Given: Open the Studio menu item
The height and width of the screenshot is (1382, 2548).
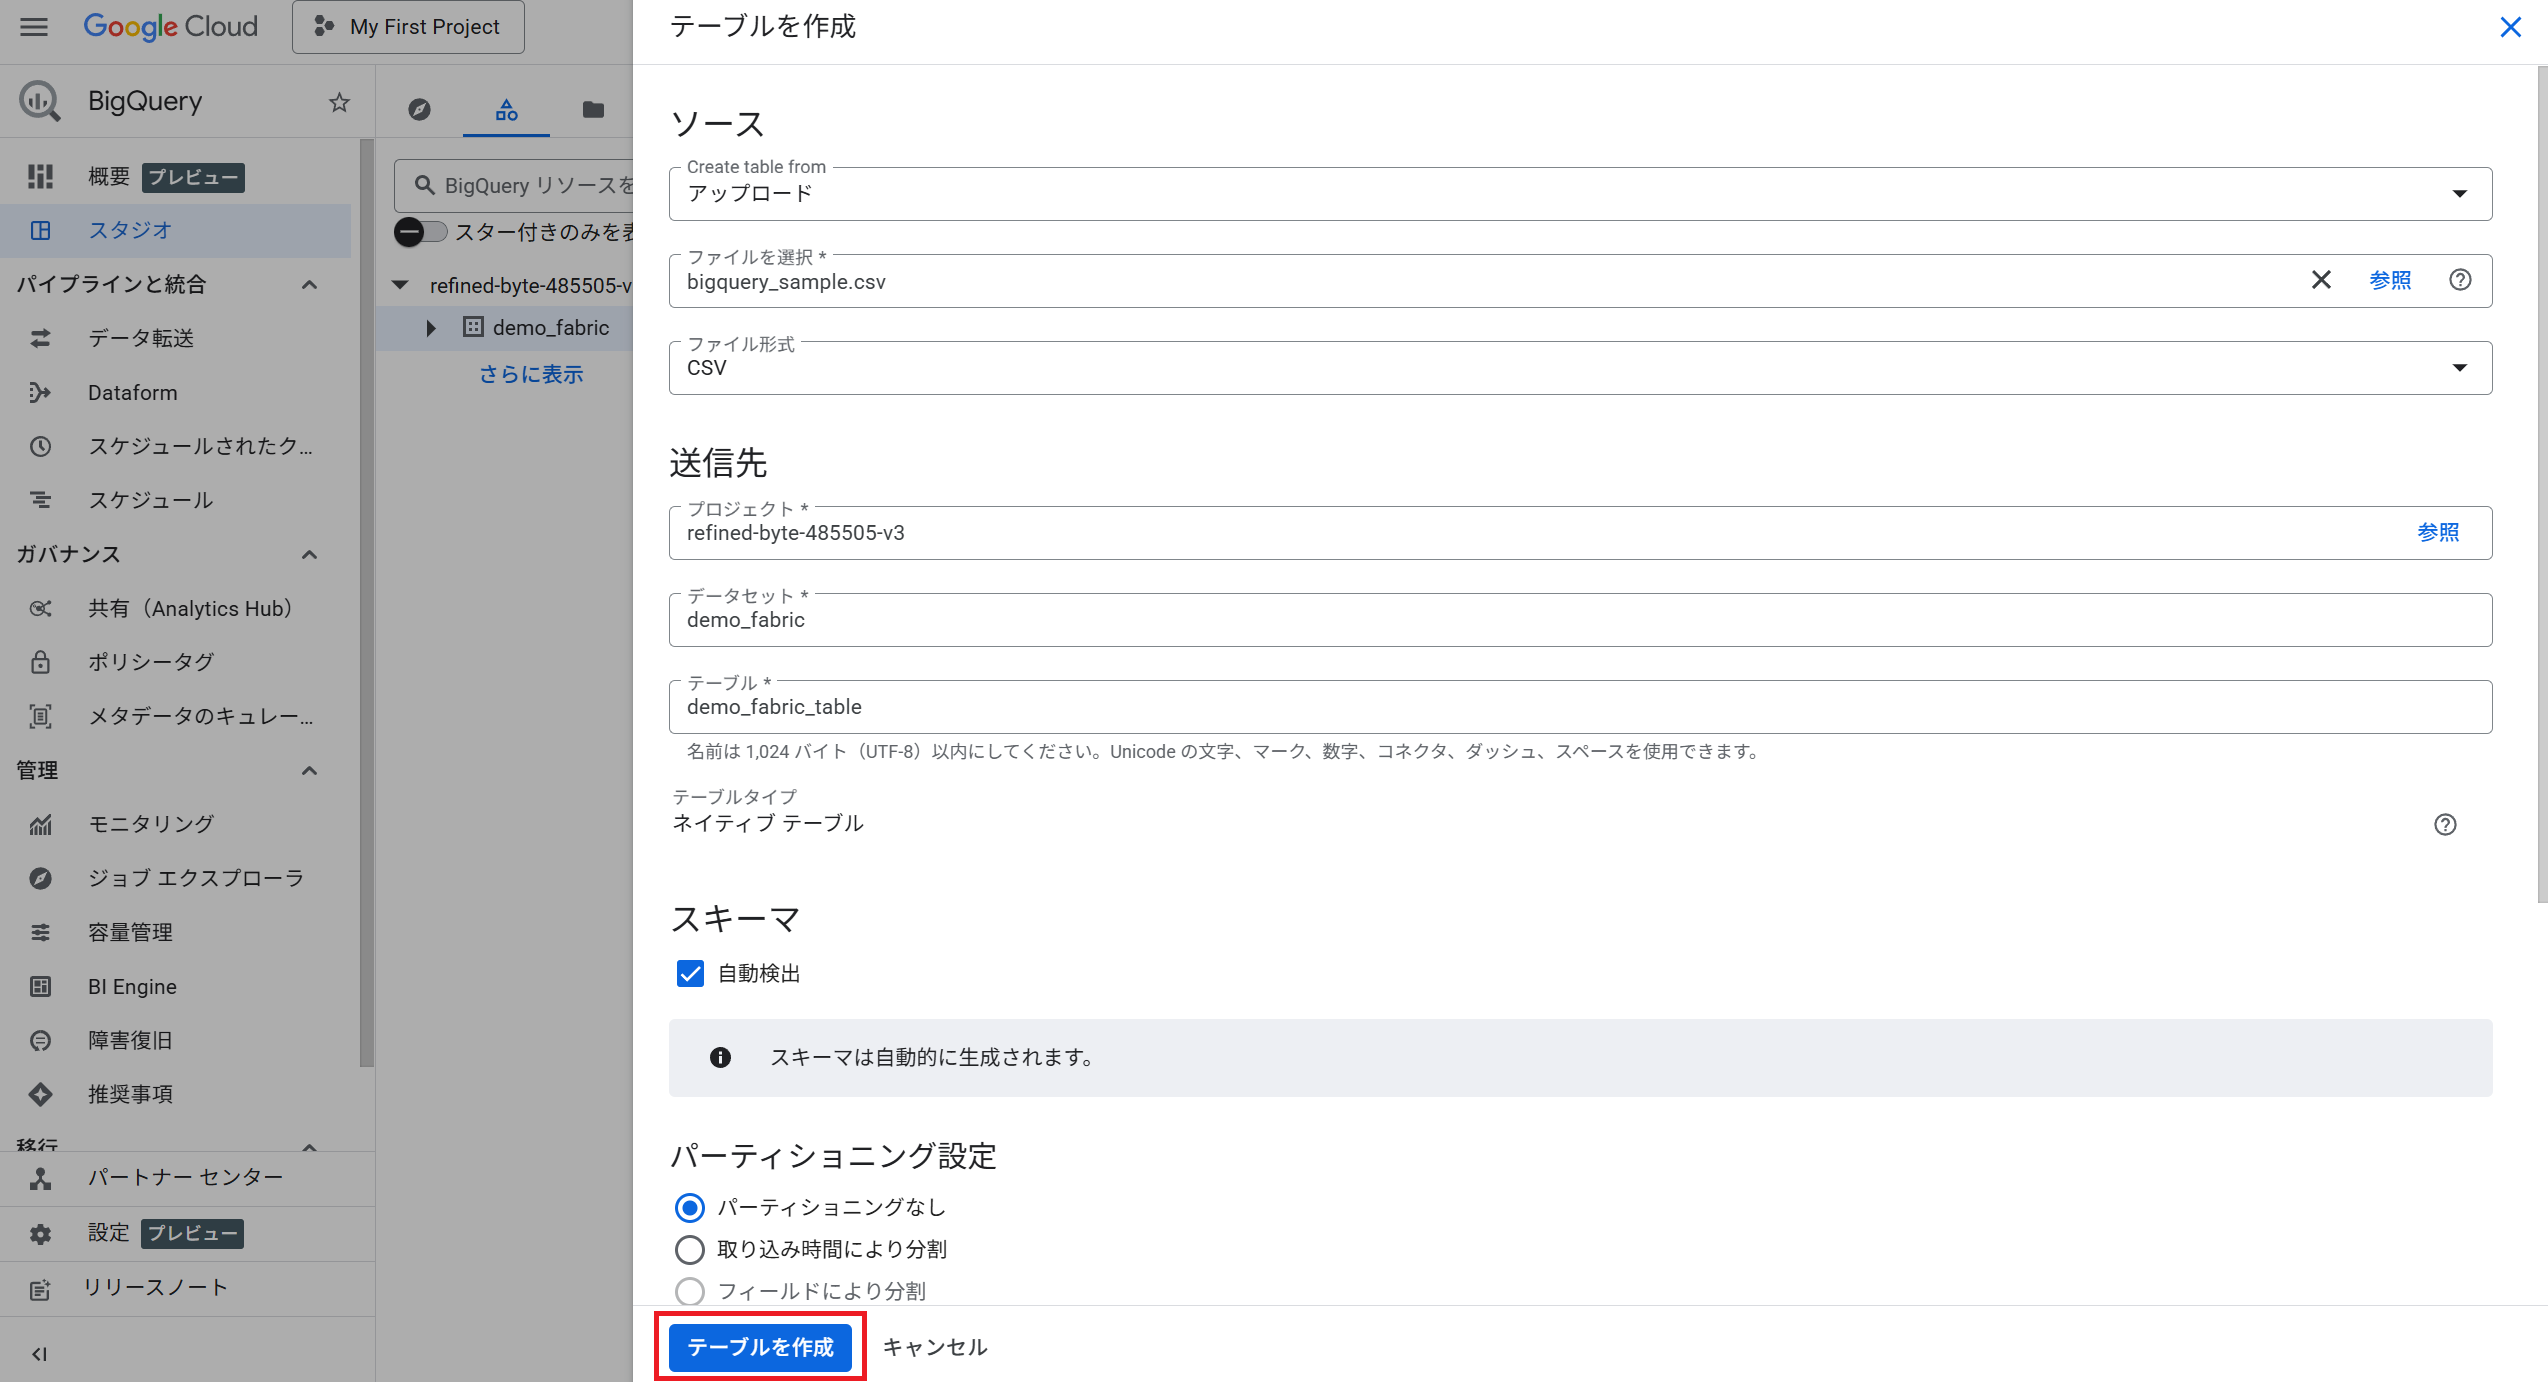Looking at the screenshot, I should [130, 230].
